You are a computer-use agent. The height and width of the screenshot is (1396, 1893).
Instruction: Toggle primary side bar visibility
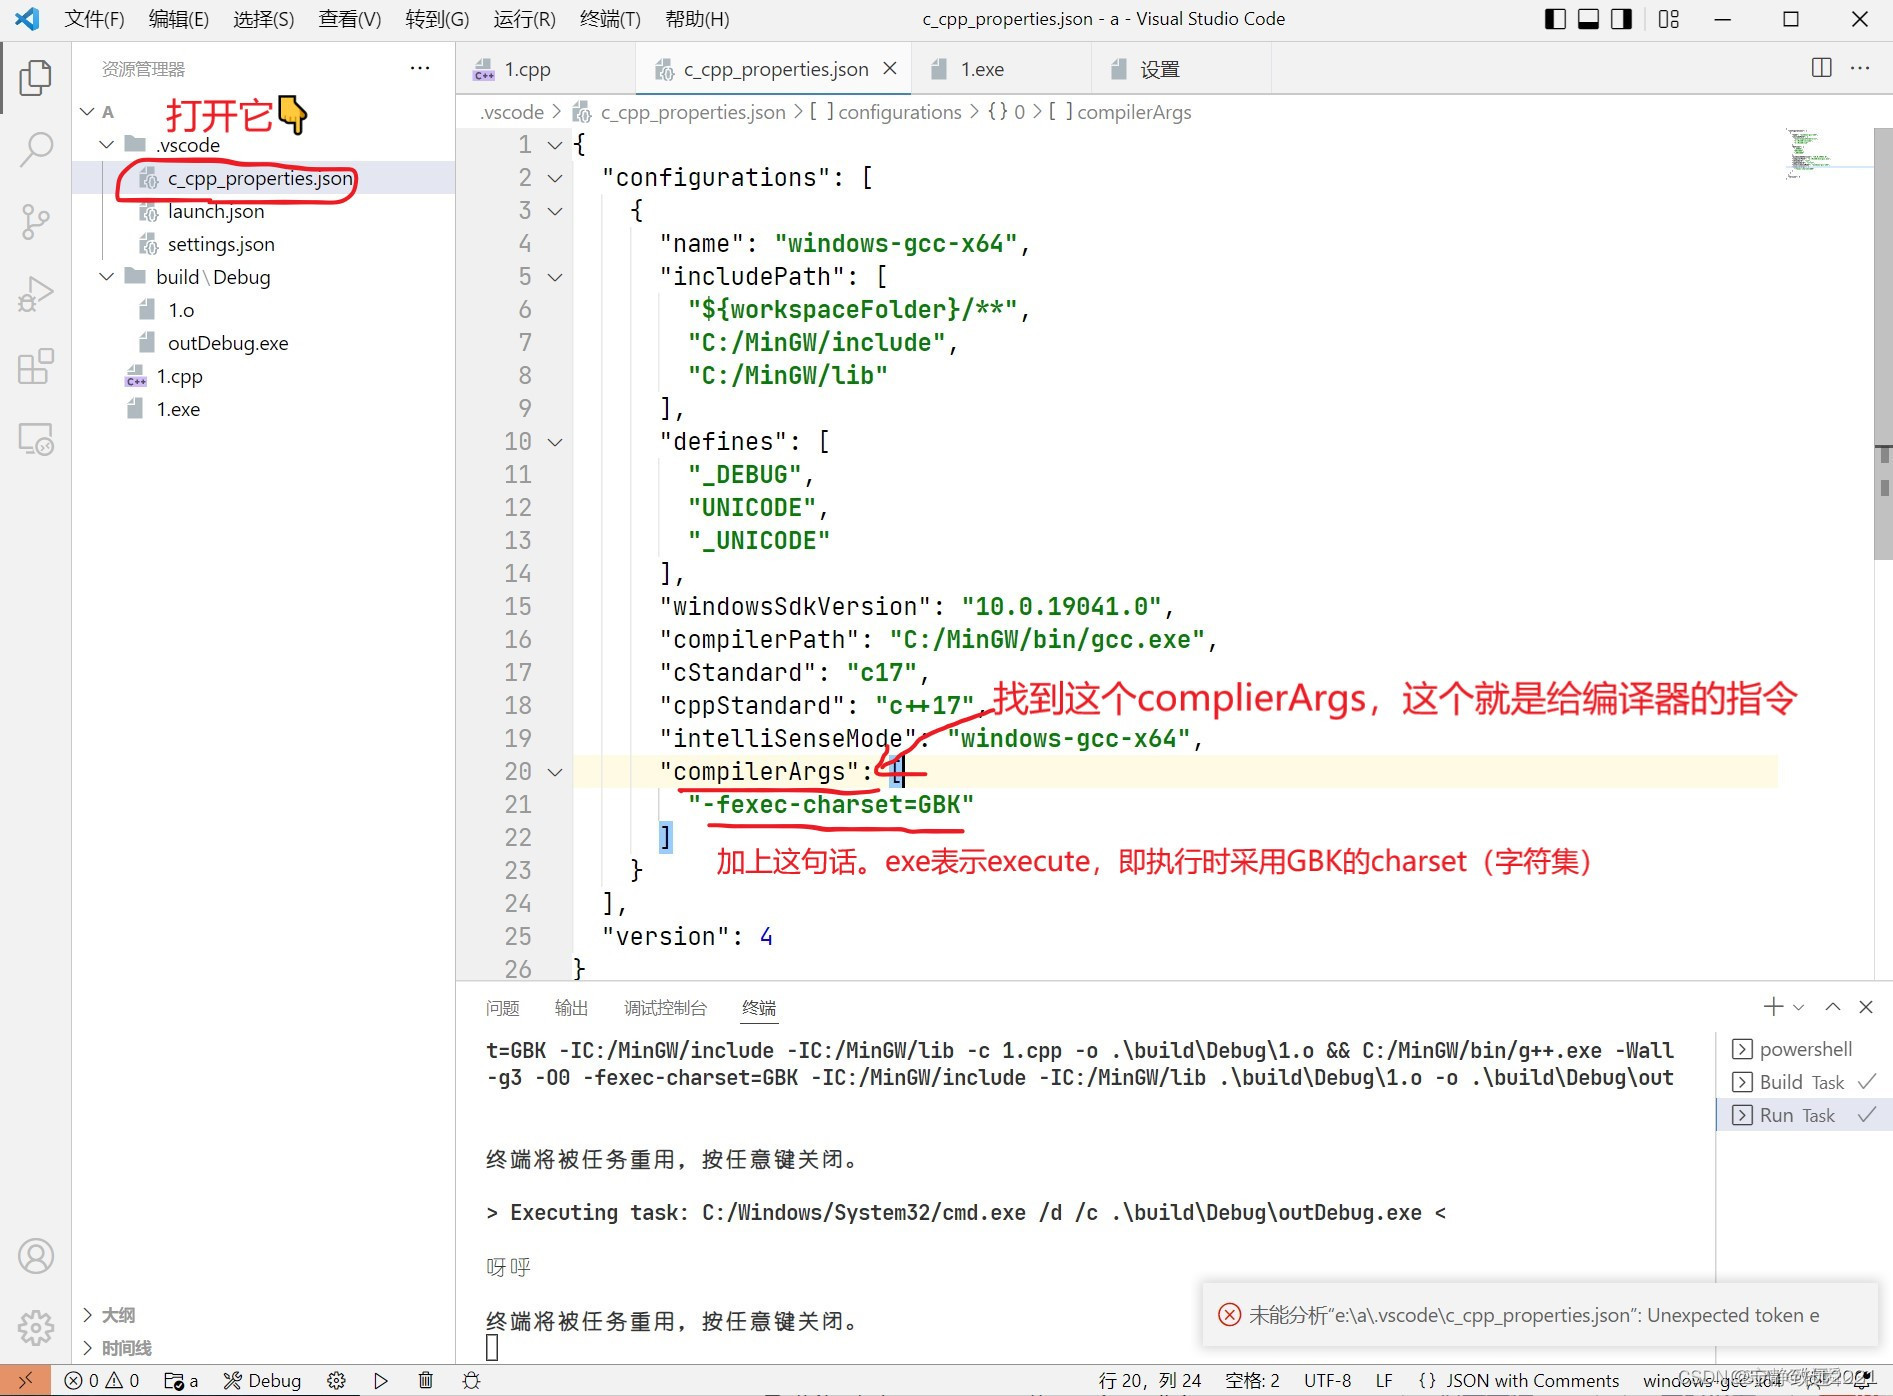click(x=1556, y=19)
